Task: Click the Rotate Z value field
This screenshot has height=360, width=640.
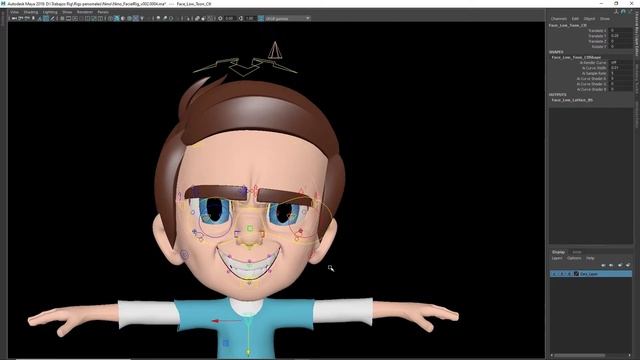Action: tap(621, 47)
